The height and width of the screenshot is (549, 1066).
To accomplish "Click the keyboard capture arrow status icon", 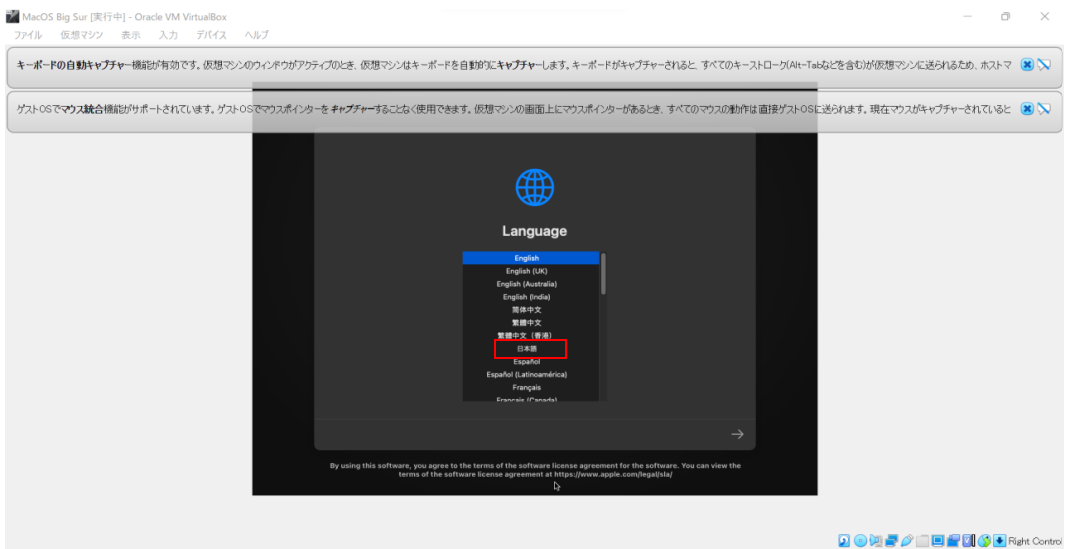I will coord(999,541).
